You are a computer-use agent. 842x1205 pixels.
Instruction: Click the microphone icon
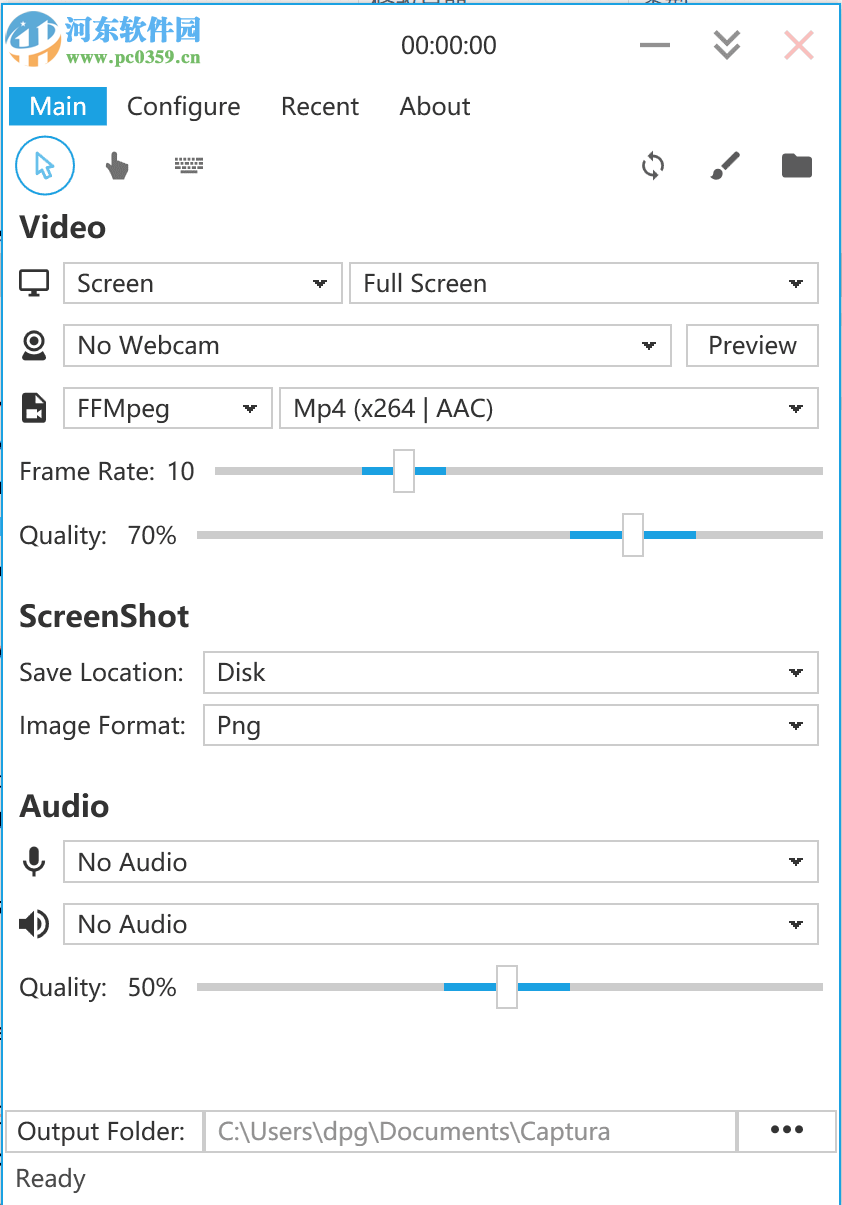pos(34,862)
